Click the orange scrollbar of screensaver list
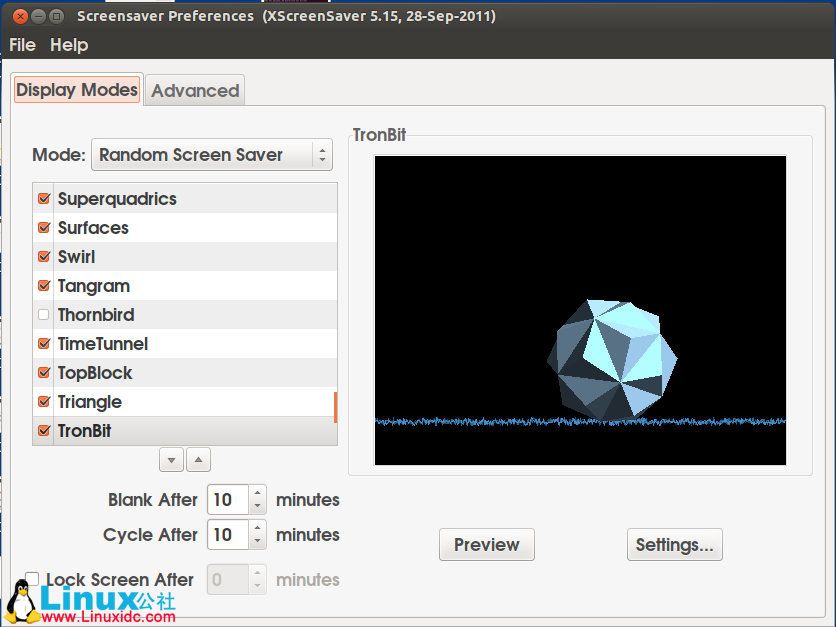 pyautogui.click(x=335, y=406)
